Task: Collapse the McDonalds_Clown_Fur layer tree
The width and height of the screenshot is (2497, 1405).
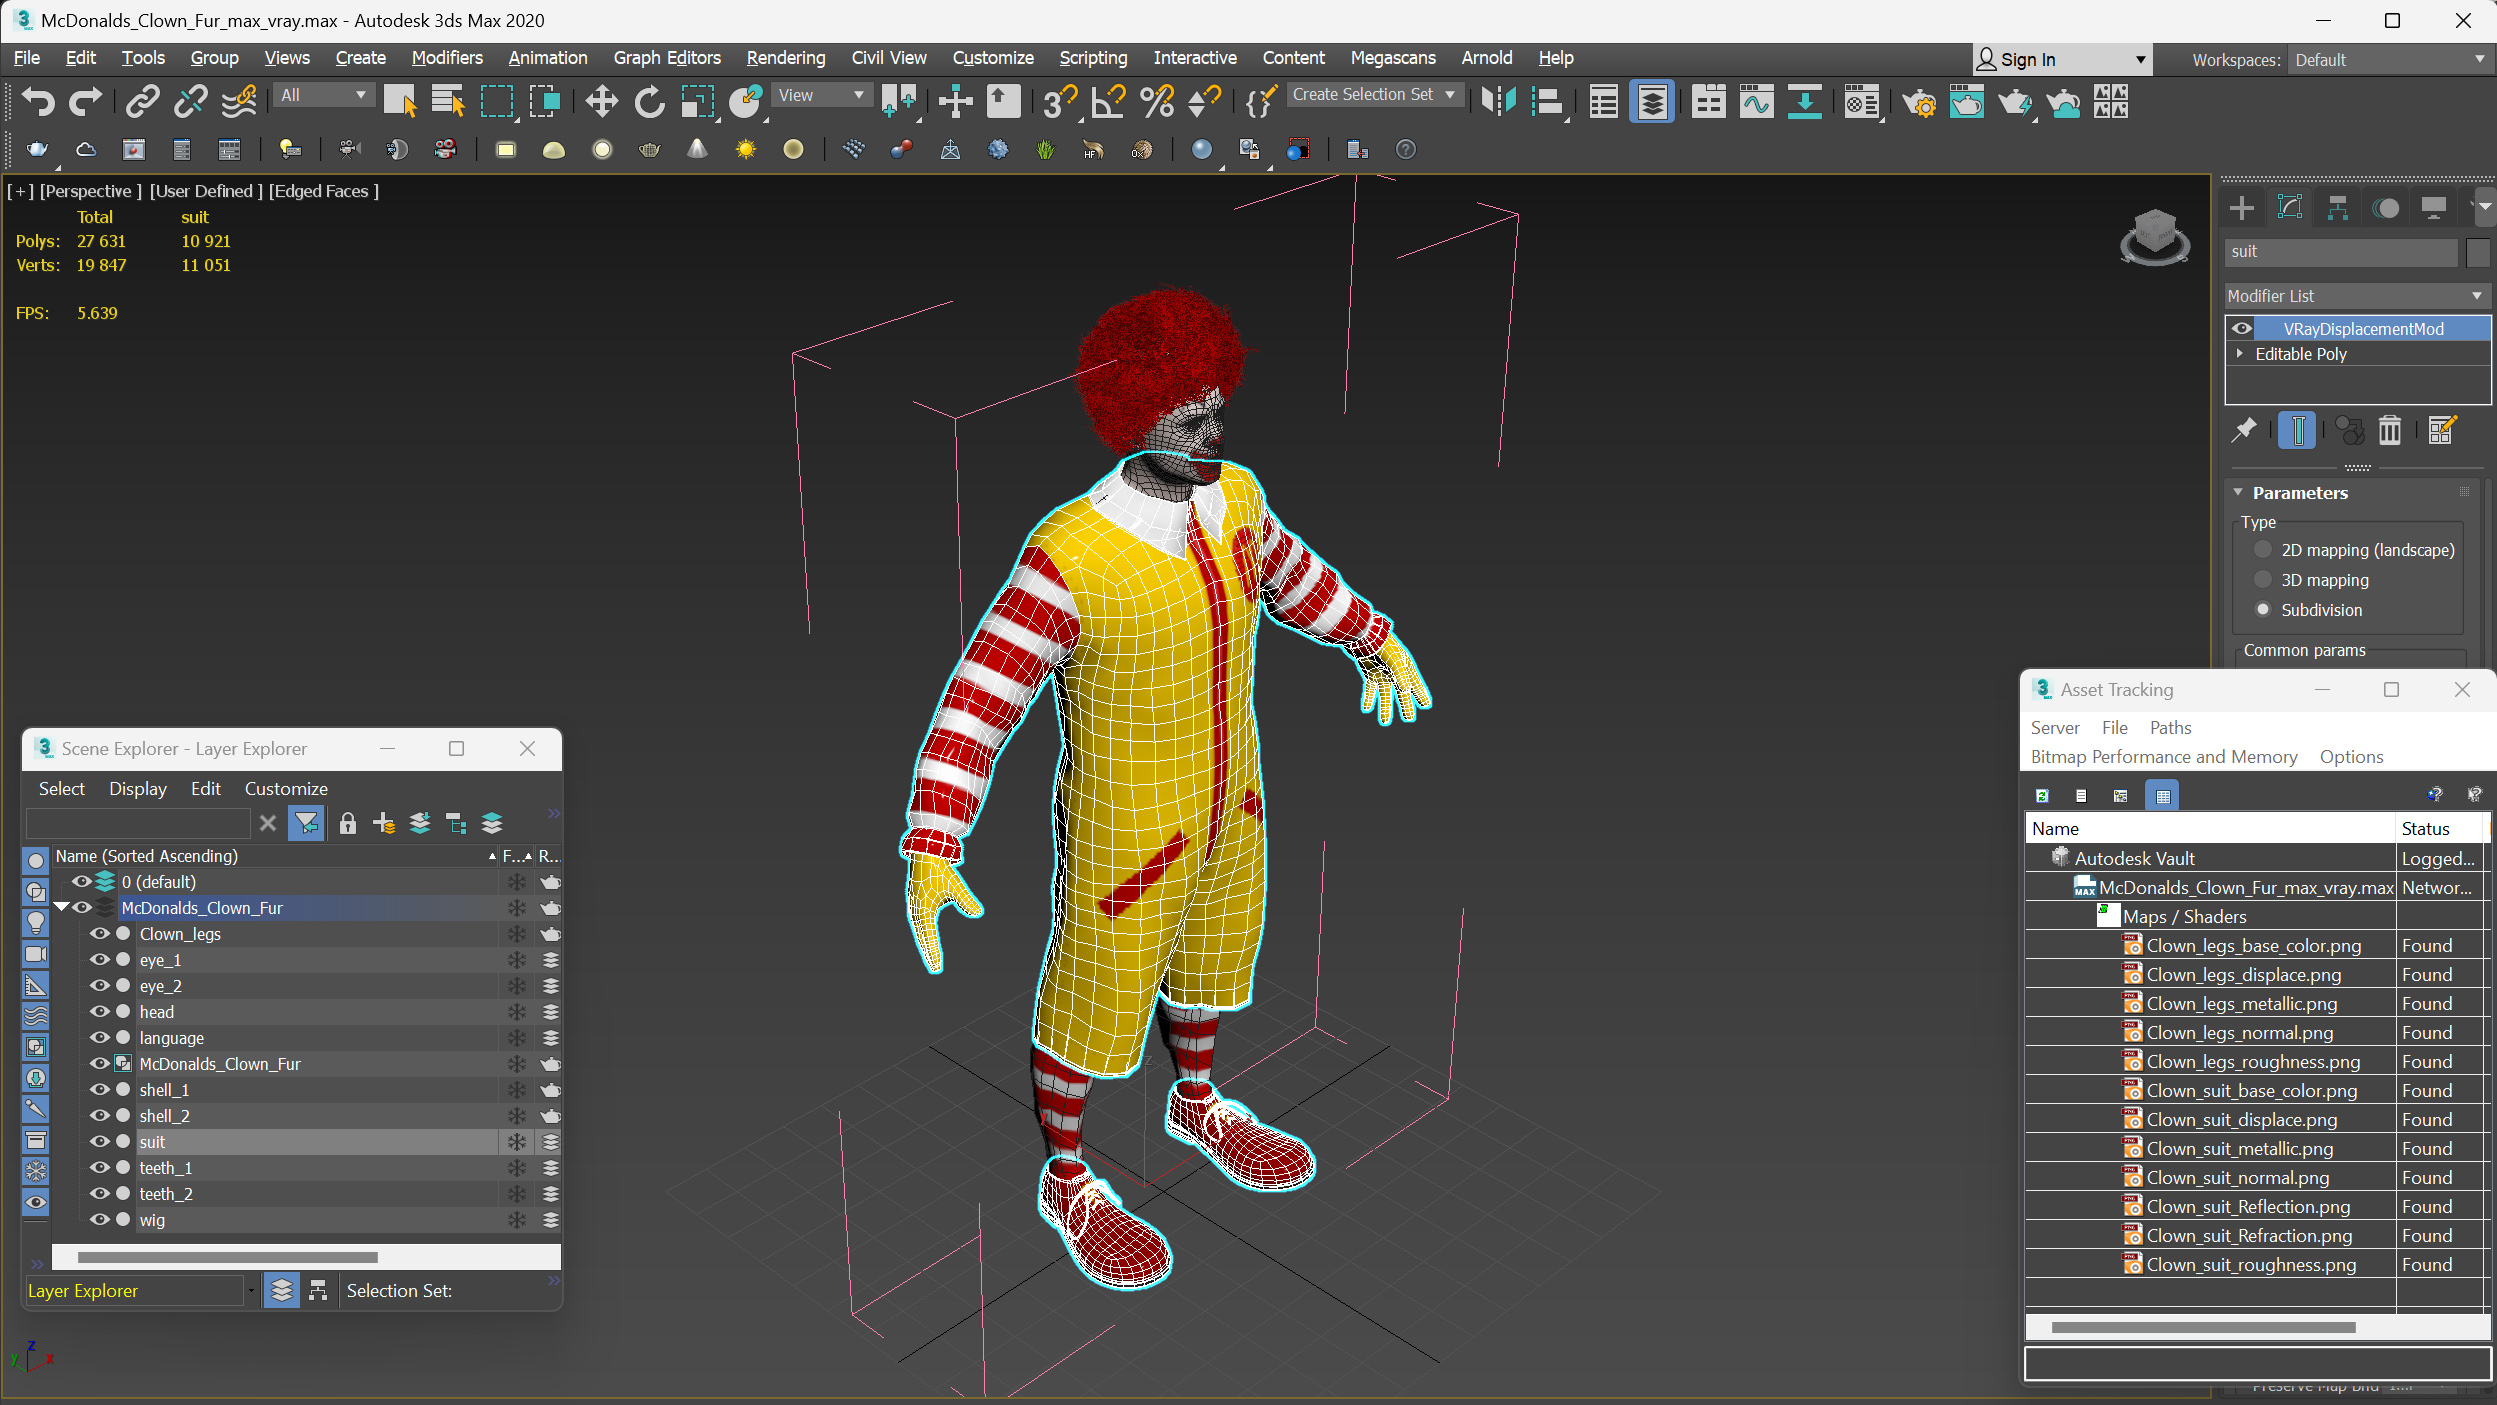Action: click(60, 908)
